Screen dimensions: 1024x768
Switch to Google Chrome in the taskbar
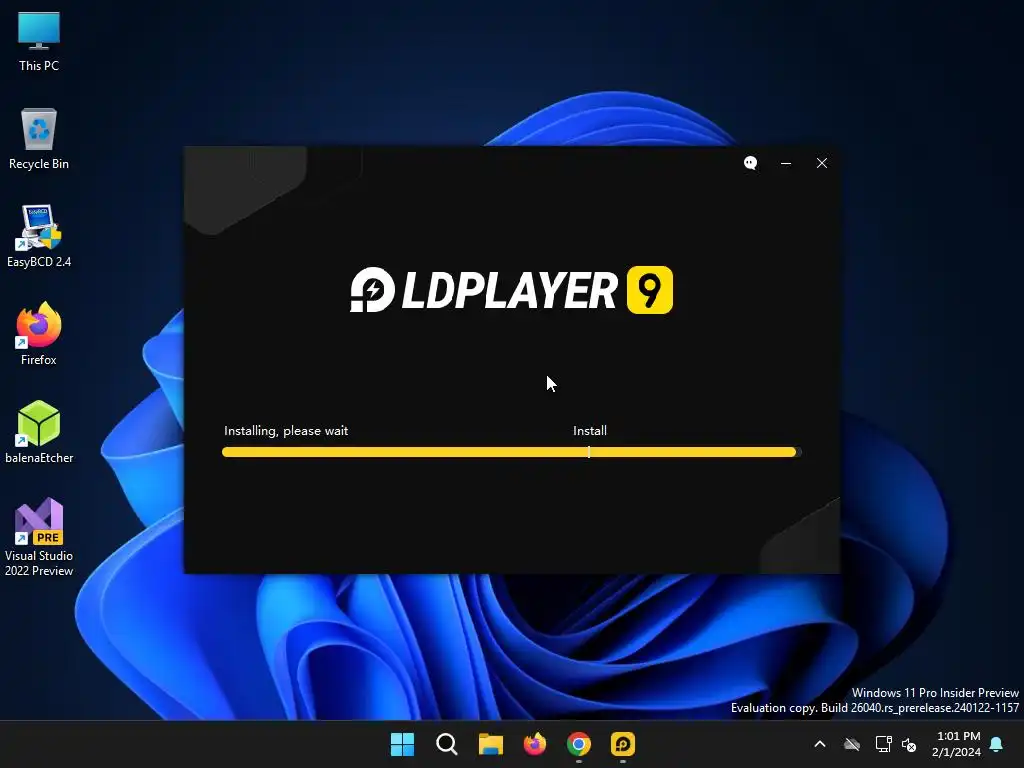point(579,744)
